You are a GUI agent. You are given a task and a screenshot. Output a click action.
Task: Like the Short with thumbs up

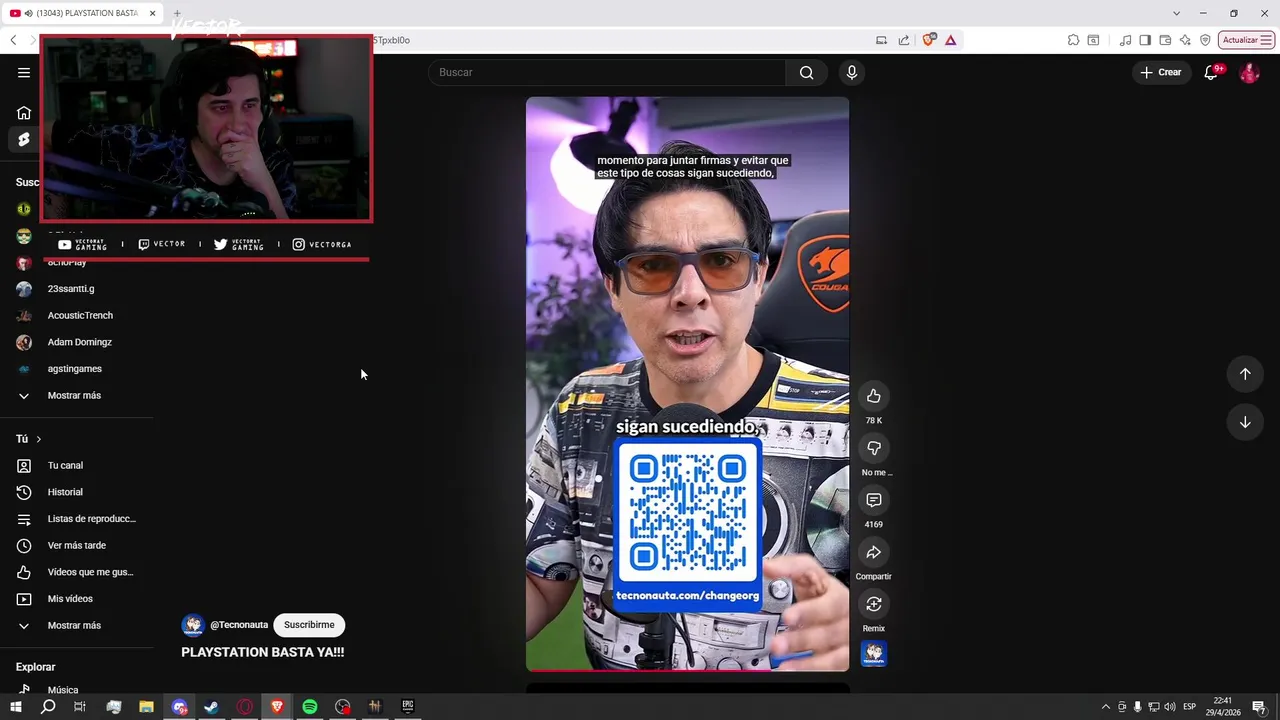(x=874, y=396)
